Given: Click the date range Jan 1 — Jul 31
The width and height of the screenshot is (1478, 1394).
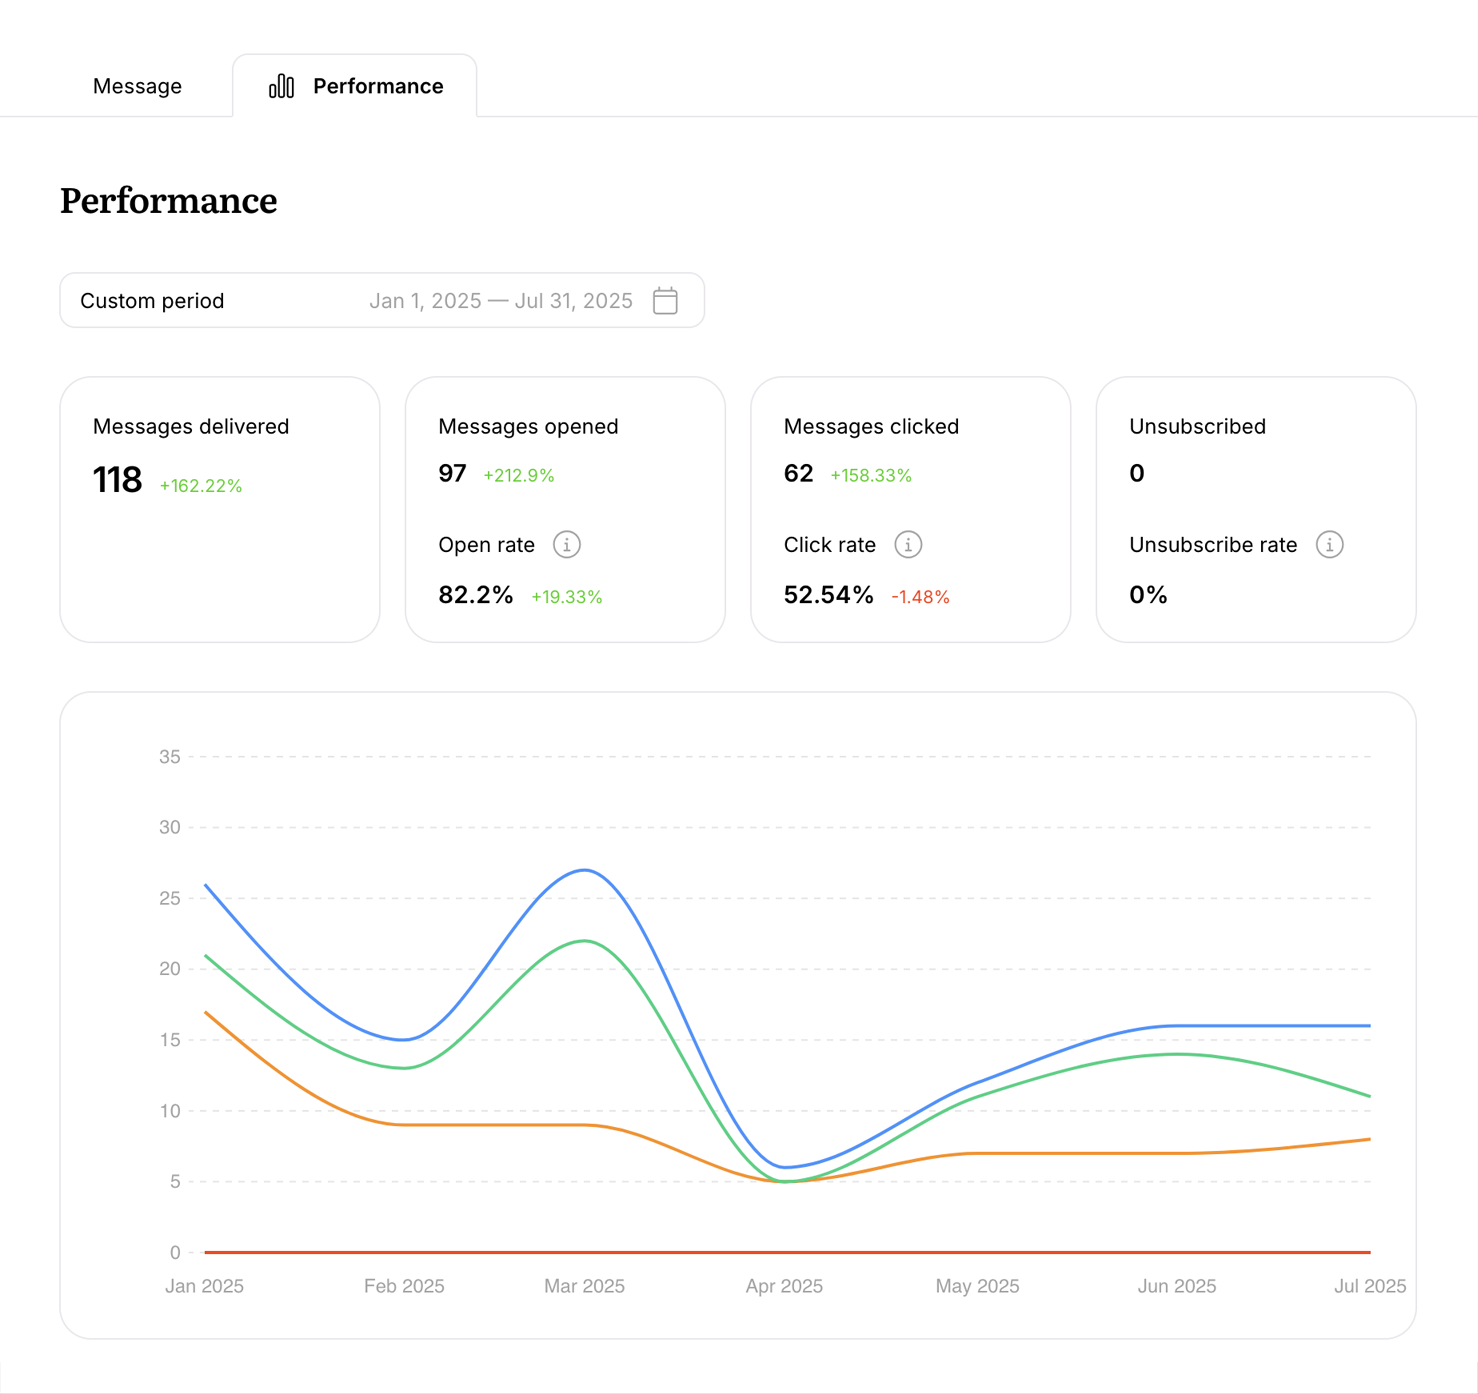Looking at the screenshot, I should click(x=501, y=300).
